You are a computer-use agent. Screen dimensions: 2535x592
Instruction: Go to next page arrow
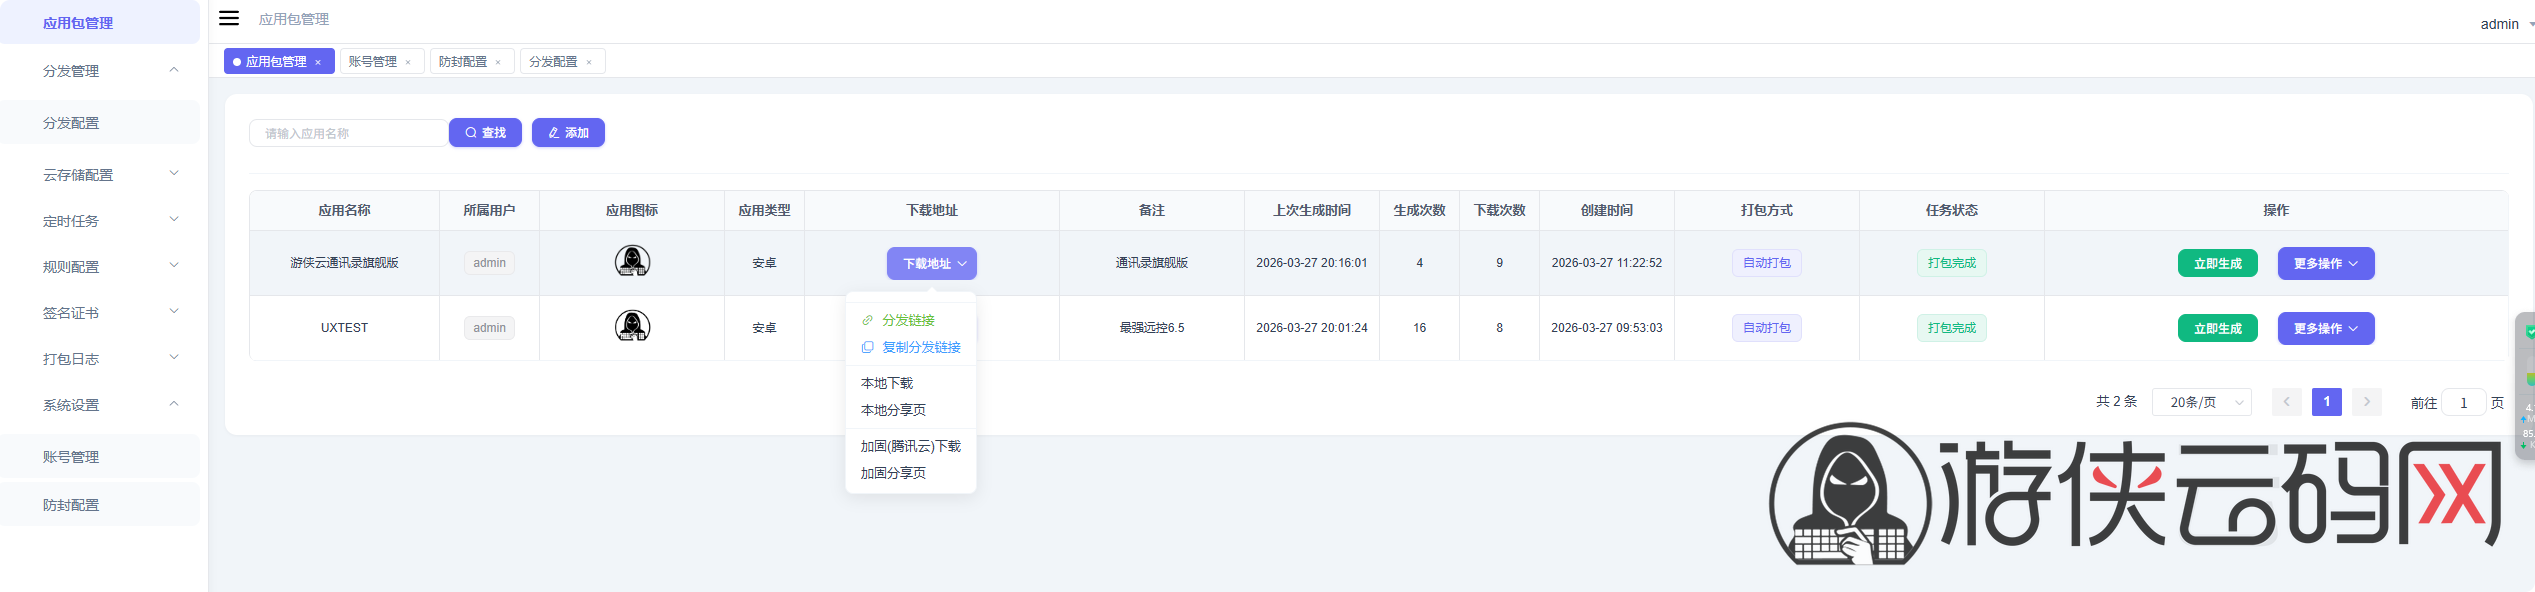pos(2366,402)
